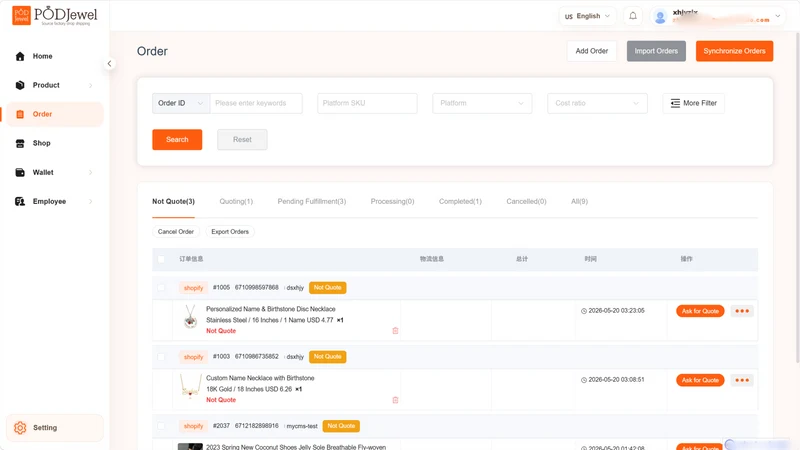This screenshot has height=450, width=800.
Task: Click the Platform SKU input field
Action: [367, 103]
